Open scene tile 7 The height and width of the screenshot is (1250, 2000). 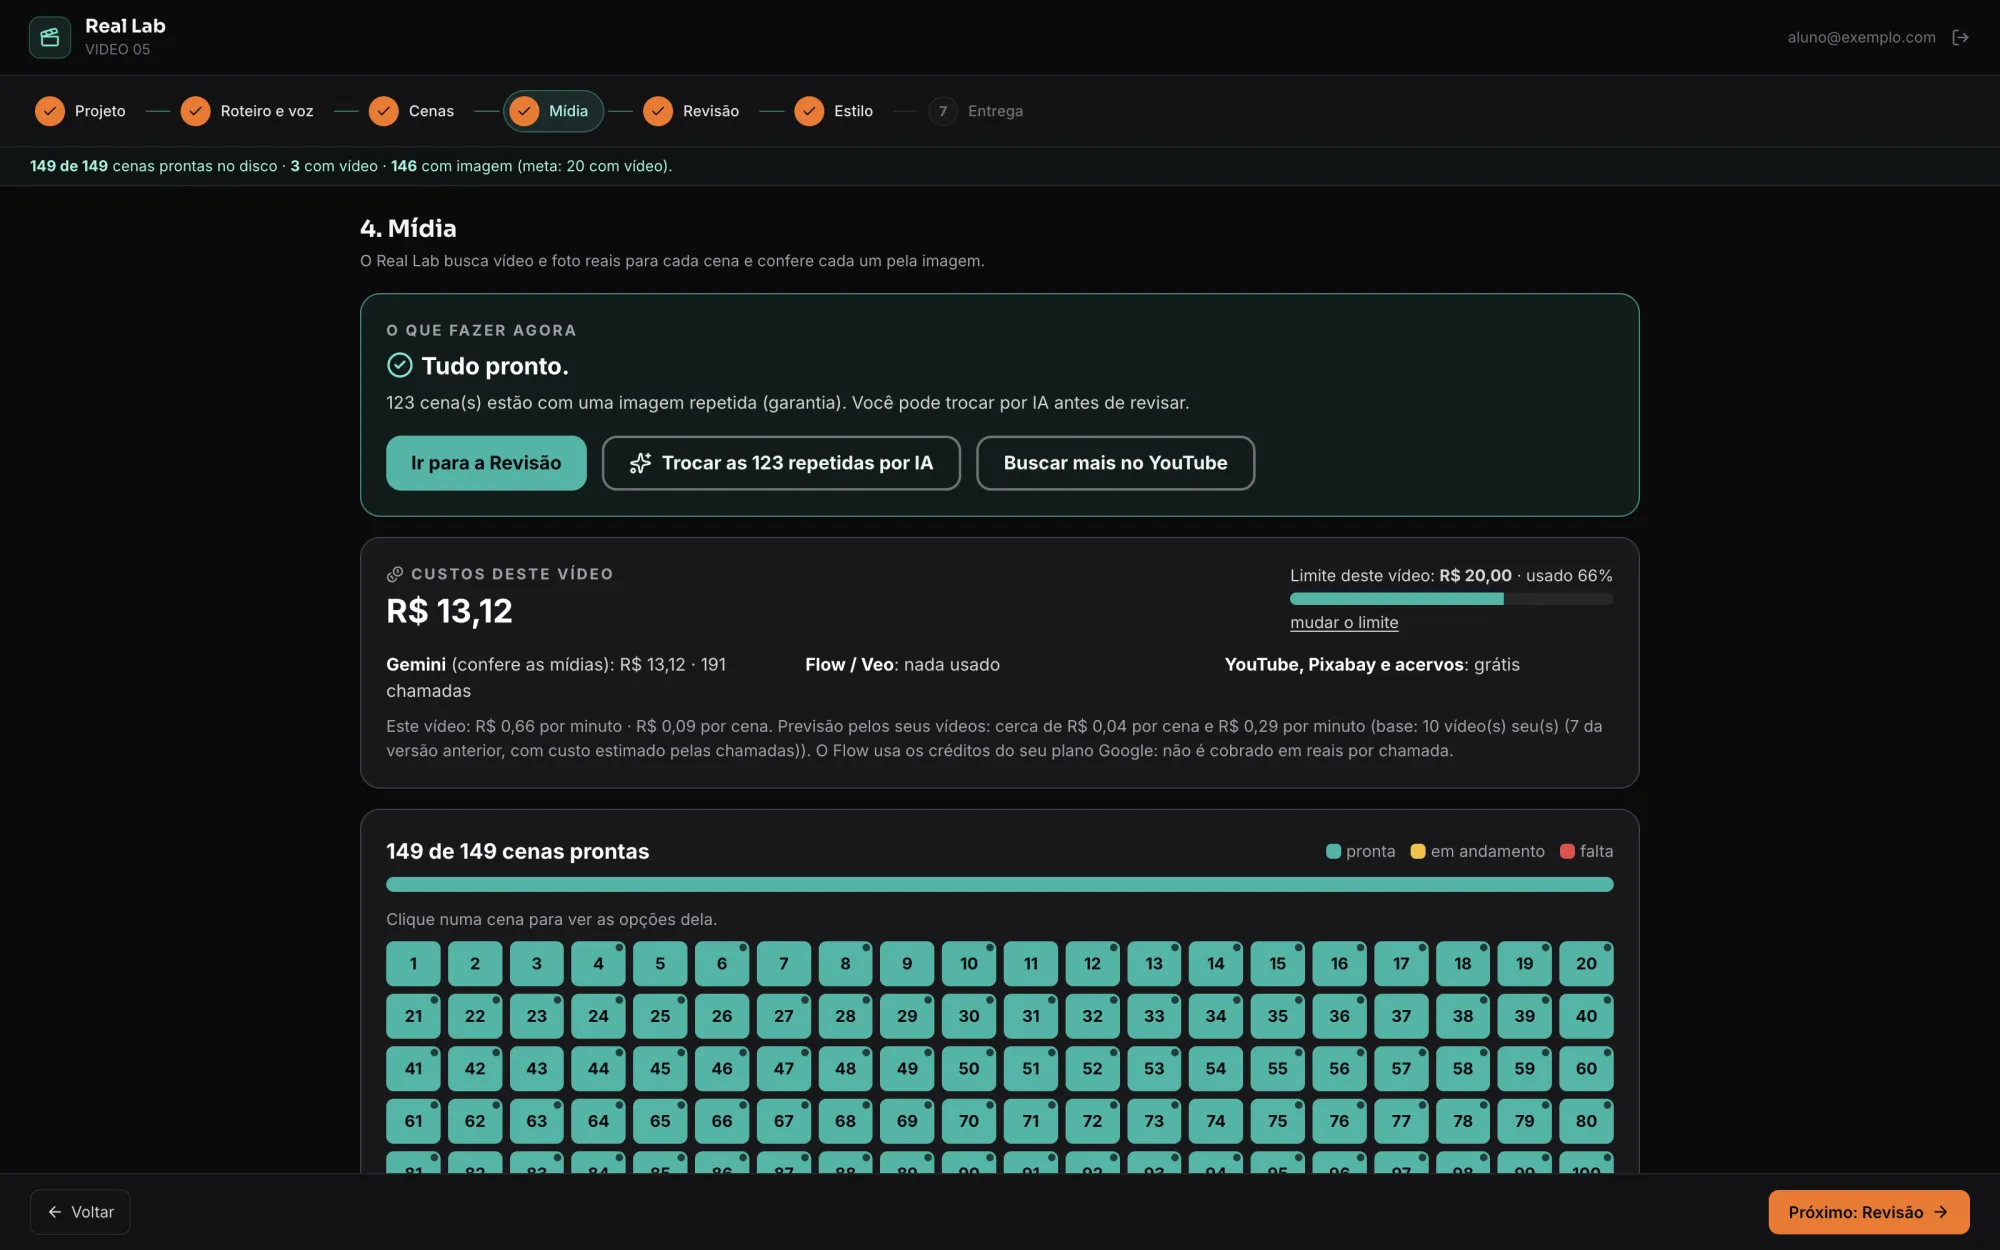pyautogui.click(x=783, y=963)
